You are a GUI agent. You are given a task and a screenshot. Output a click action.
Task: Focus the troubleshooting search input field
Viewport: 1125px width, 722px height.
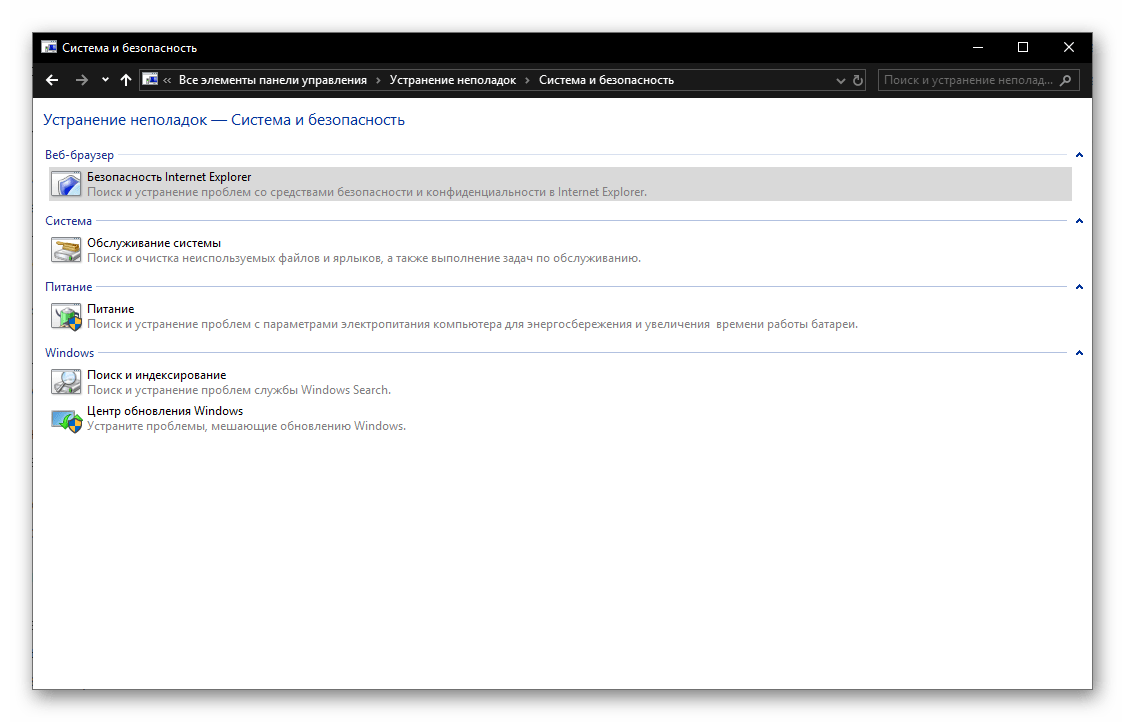967,80
